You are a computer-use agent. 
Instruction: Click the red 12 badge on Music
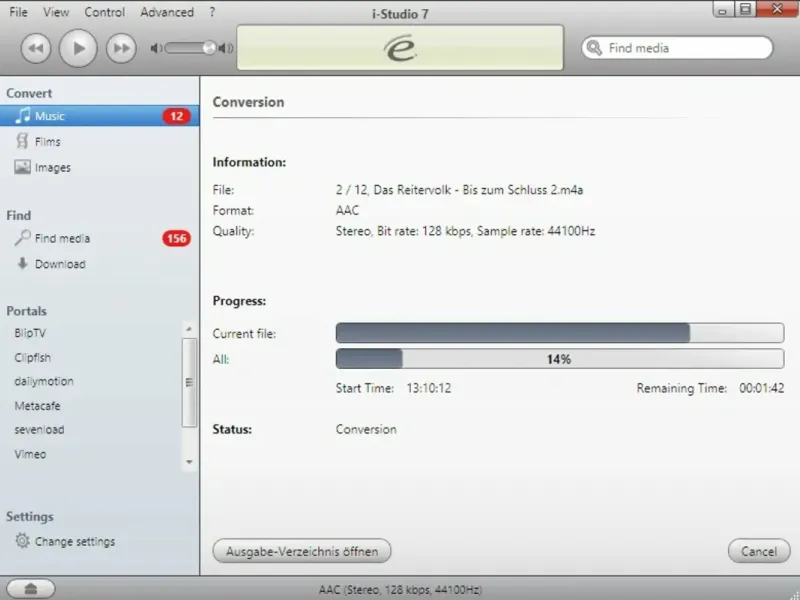click(177, 116)
